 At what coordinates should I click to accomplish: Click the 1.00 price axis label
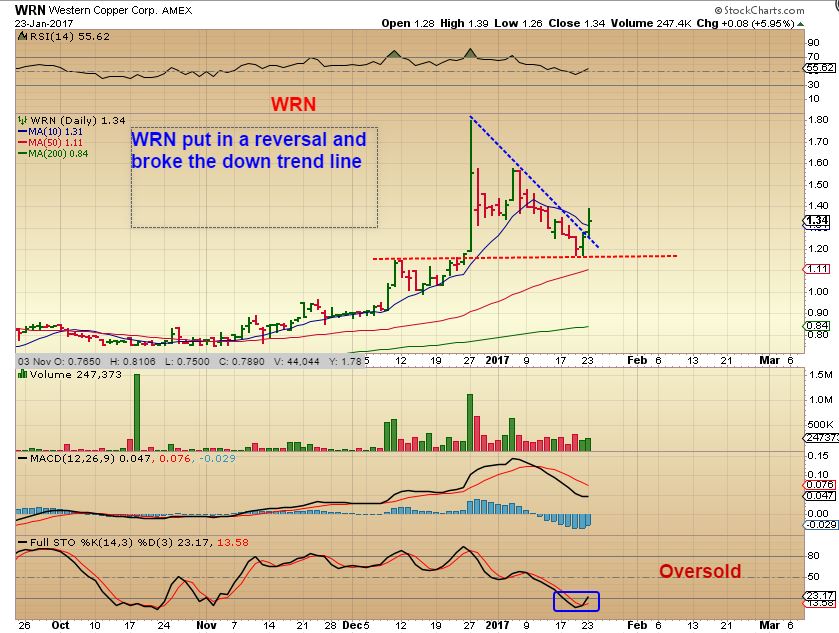pos(818,292)
